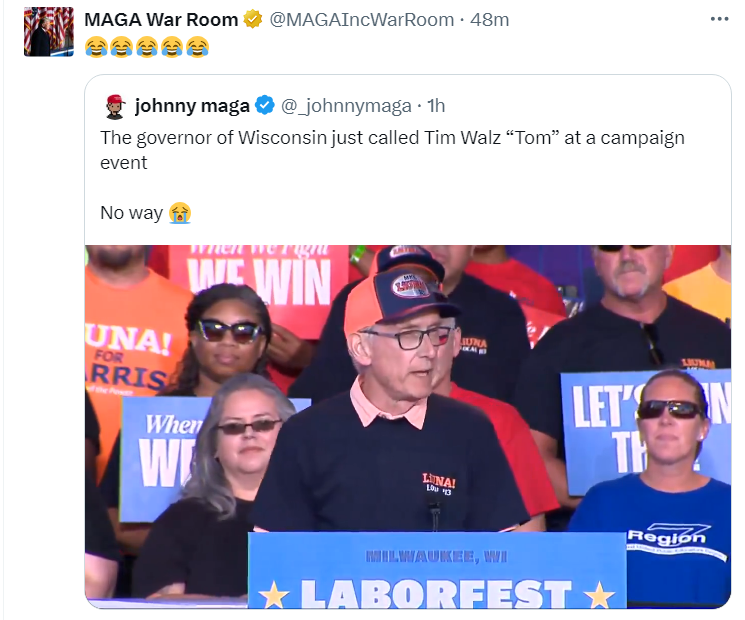Click the LABORFEST podium sign in the video
The width and height of the screenshot is (745, 620).
tap(437, 570)
